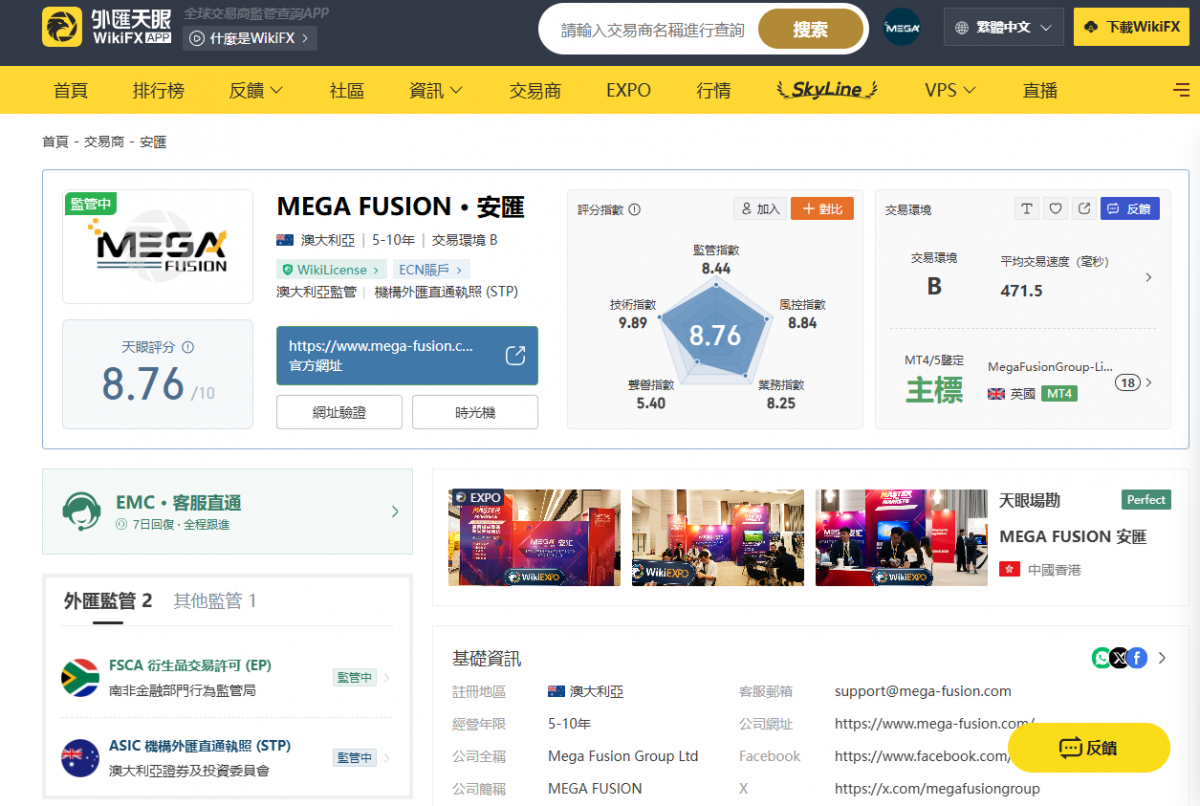The width and height of the screenshot is (1200, 806).
Task: Go to the 首頁 nav tab
Action: click(70, 90)
